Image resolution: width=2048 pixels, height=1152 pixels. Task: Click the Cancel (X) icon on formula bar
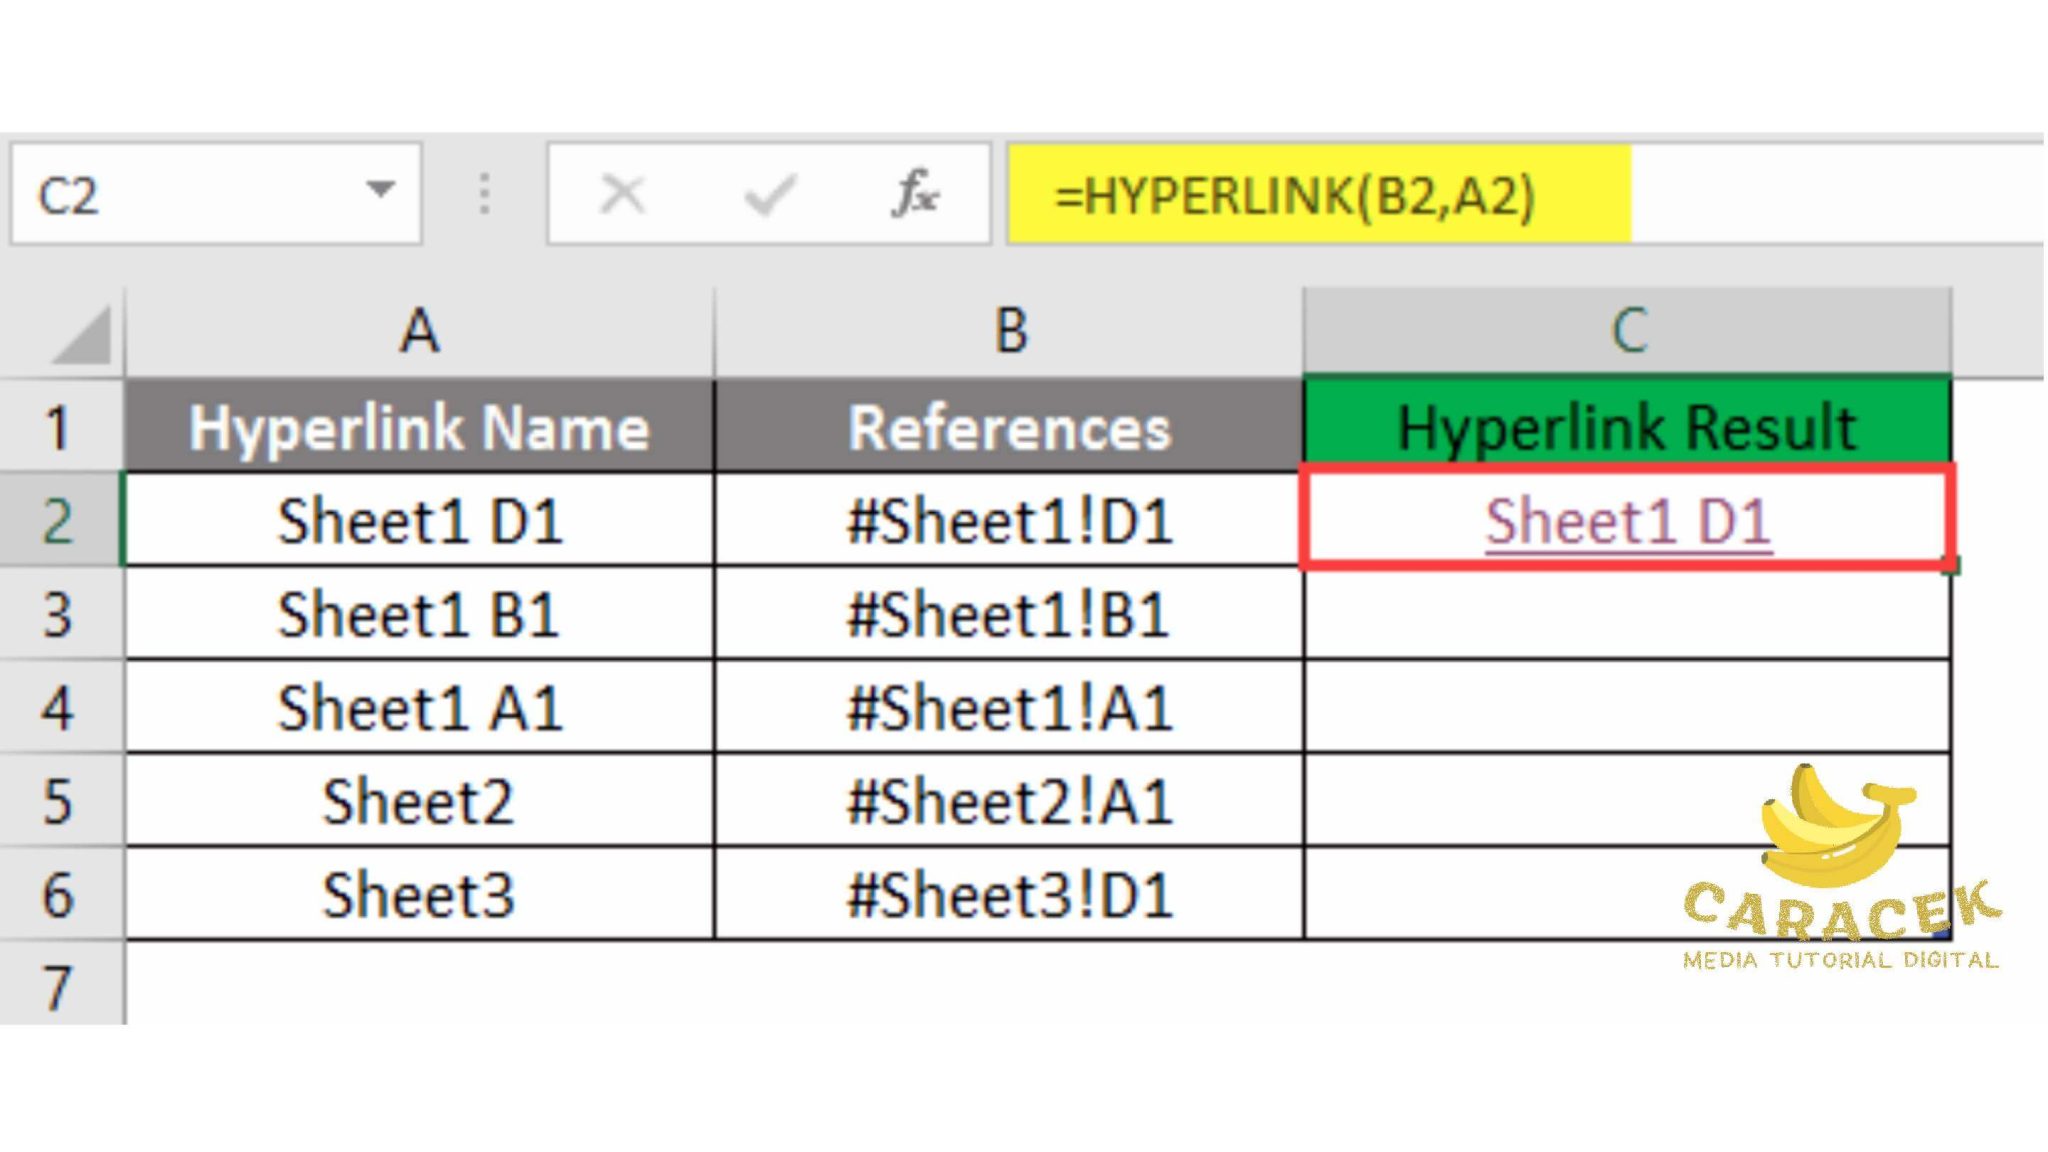pyautogui.click(x=622, y=195)
